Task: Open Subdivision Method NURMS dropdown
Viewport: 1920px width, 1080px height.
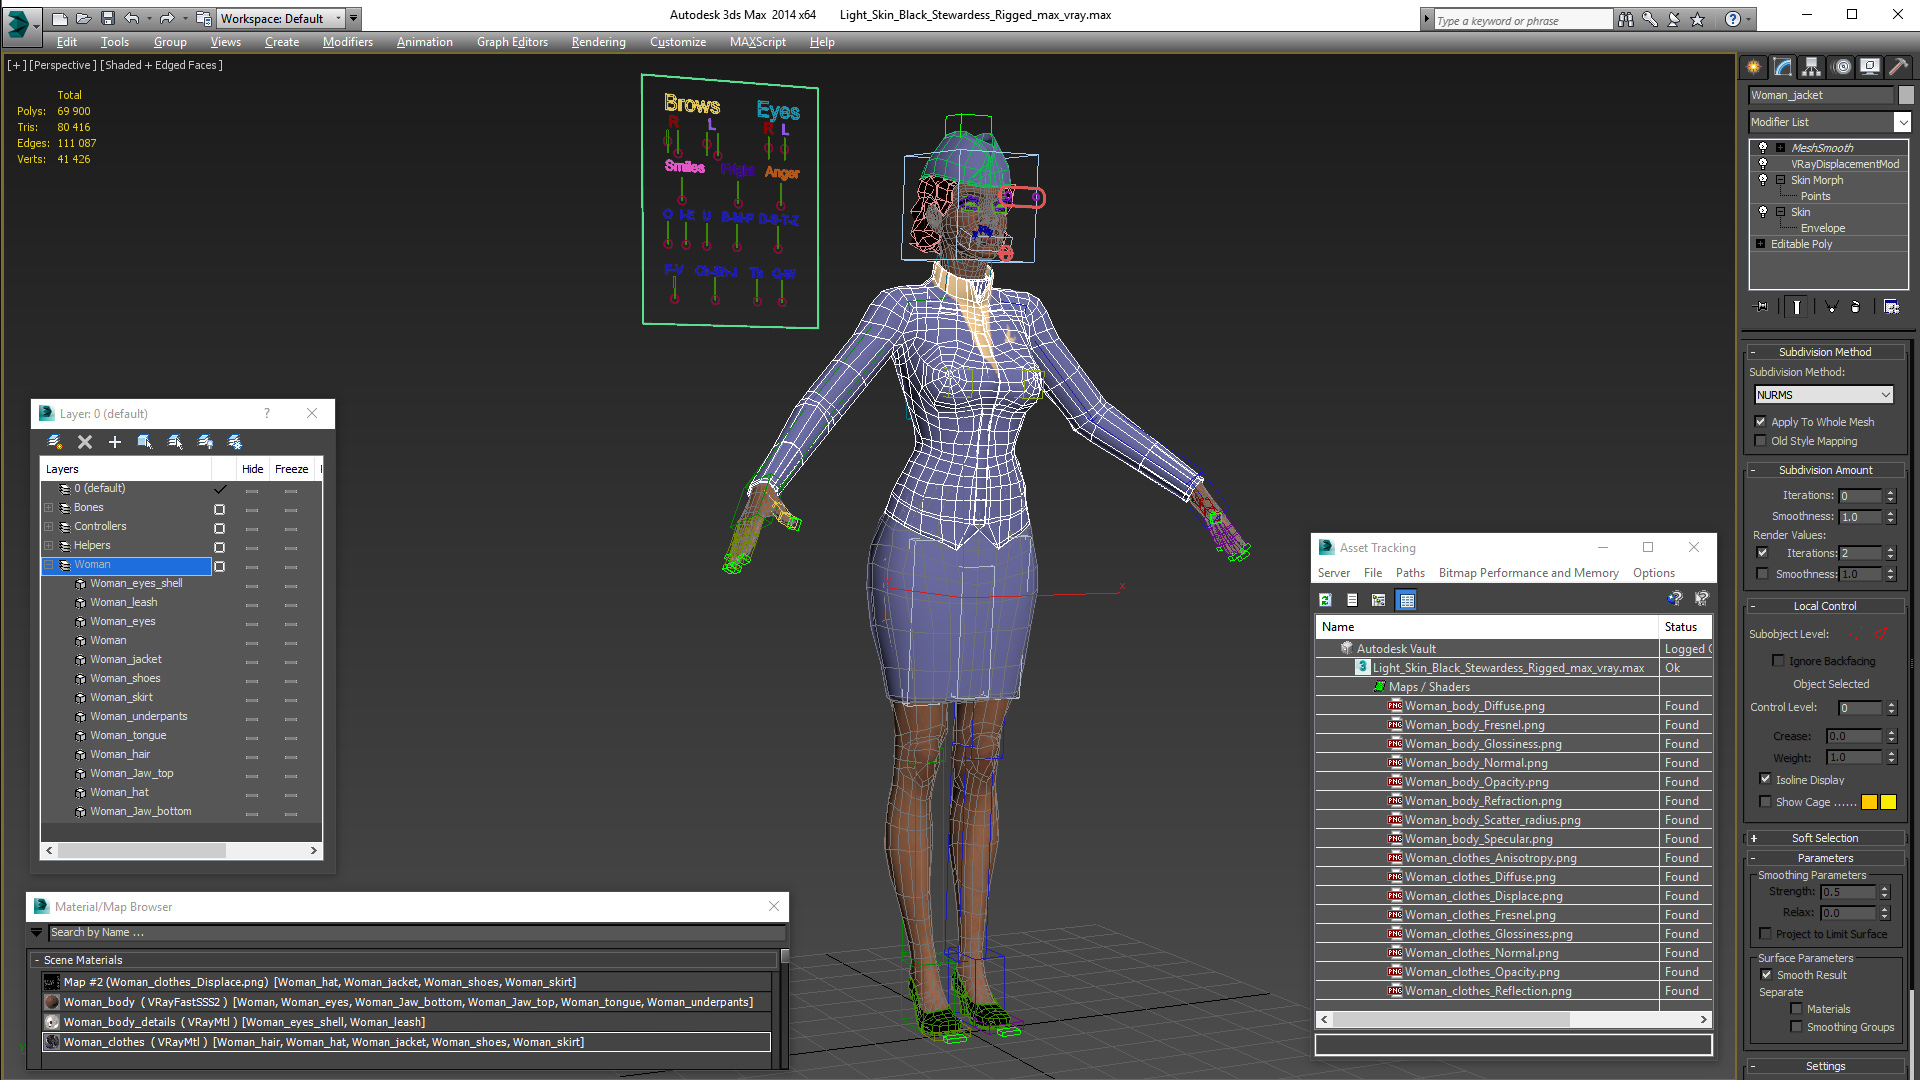Action: tap(1824, 395)
